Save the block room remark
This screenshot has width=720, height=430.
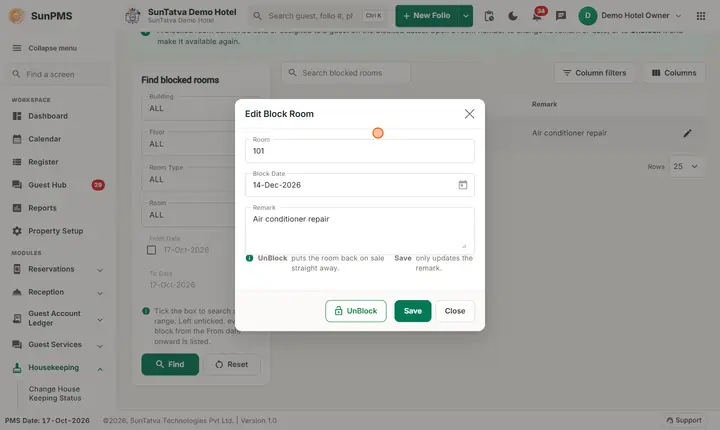[412, 311]
